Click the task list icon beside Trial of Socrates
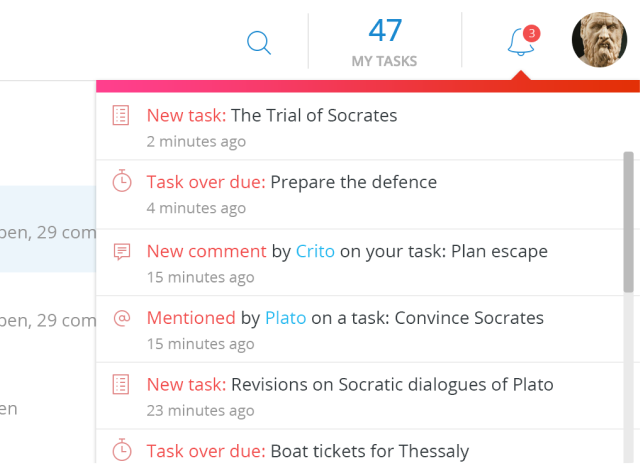640x464 pixels. [x=121, y=116]
